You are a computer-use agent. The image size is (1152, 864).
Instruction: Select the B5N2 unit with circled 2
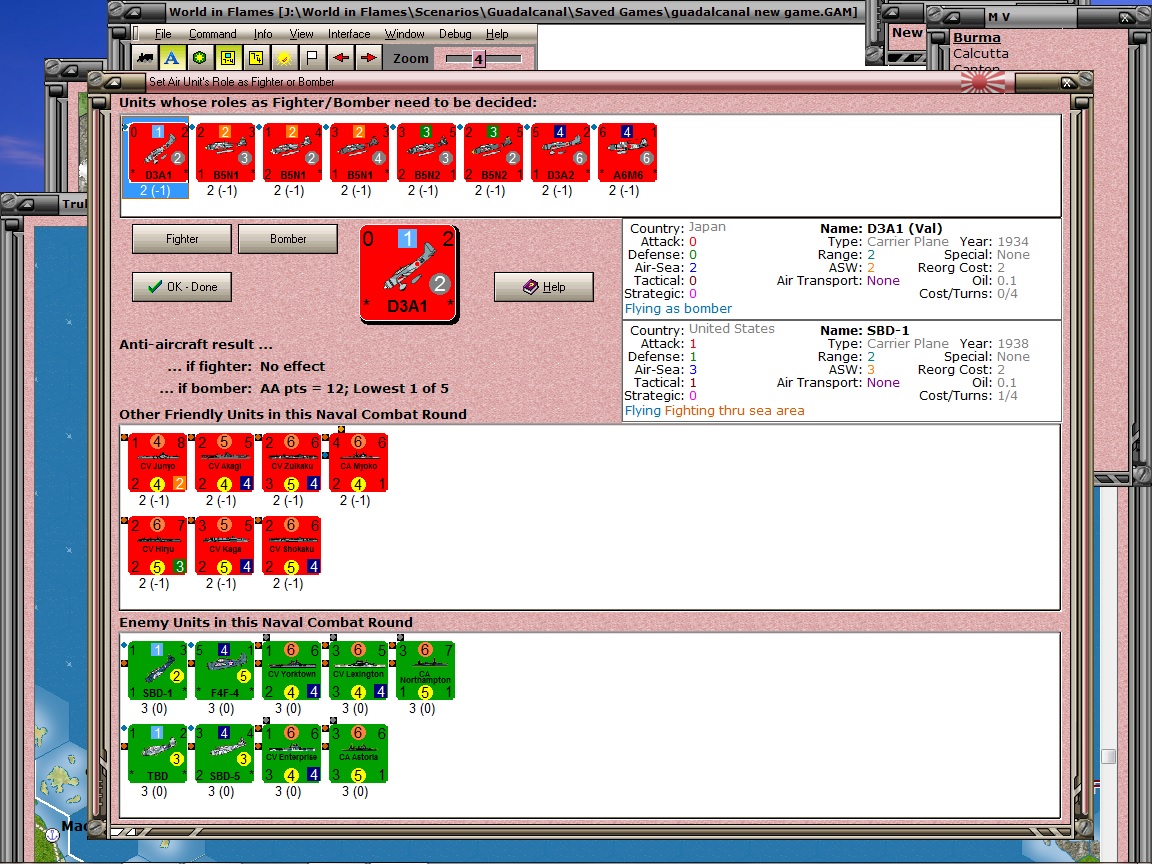[x=494, y=153]
